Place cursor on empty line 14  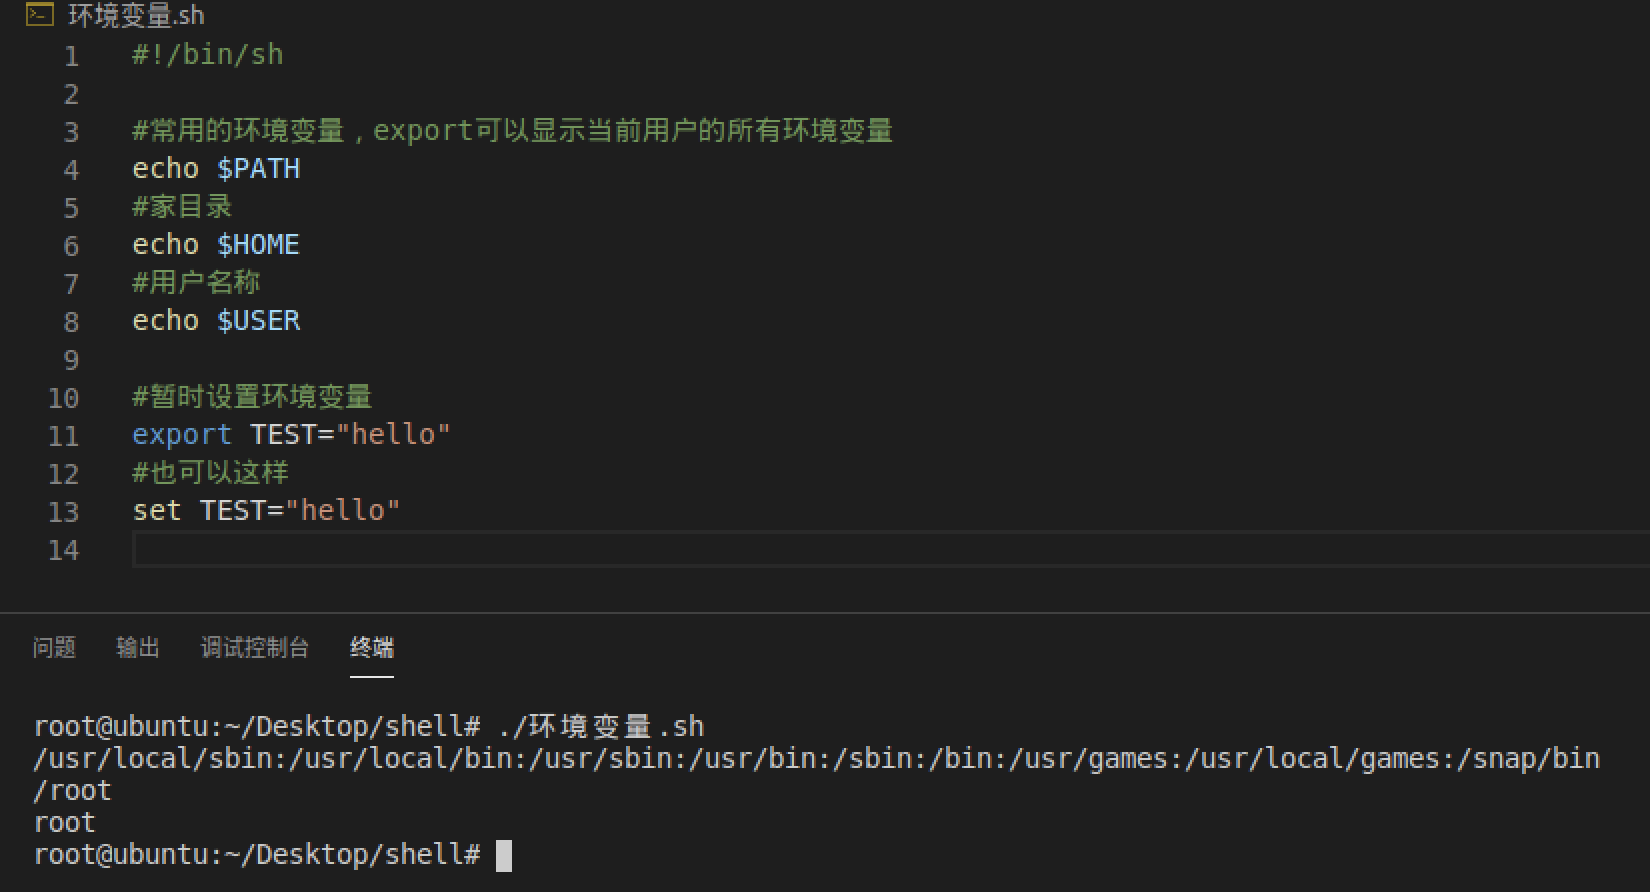(x=600, y=550)
